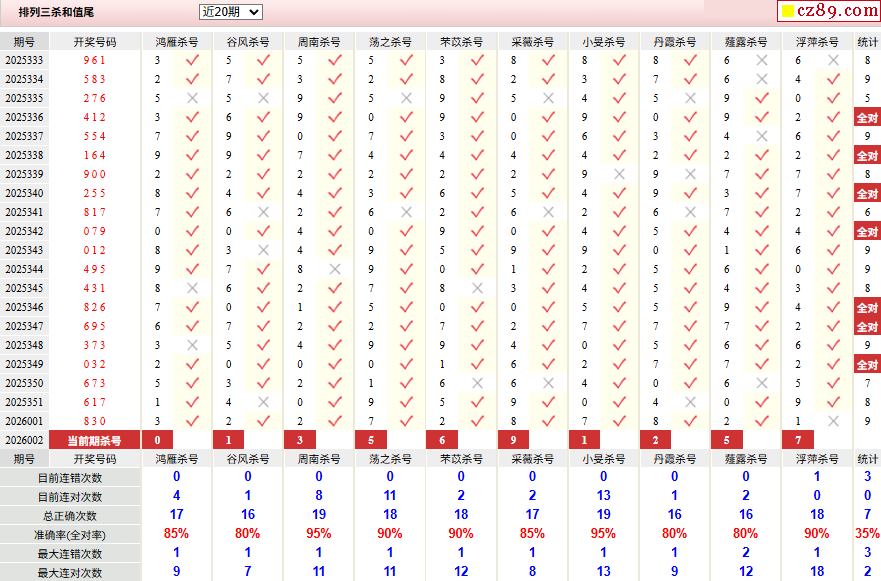Click the X mark for 芣苡杀号 in row 2025345
The width and height of the screenshot is (881, 581).
pyautogui.click(x=477, y=288)
